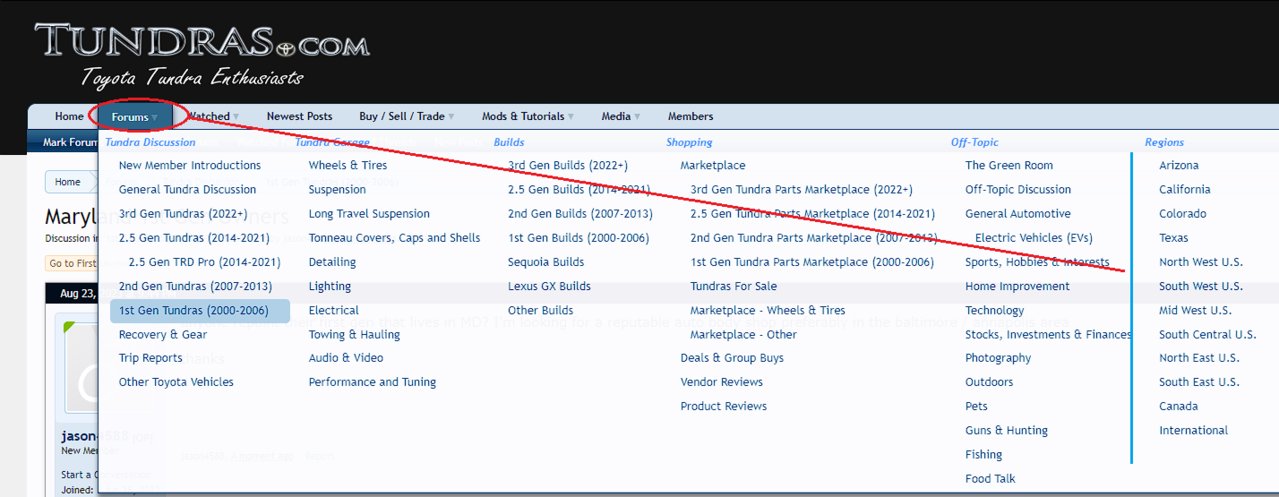Open Tonneau Covers, Caps and Shells

(x=394, y=238)
